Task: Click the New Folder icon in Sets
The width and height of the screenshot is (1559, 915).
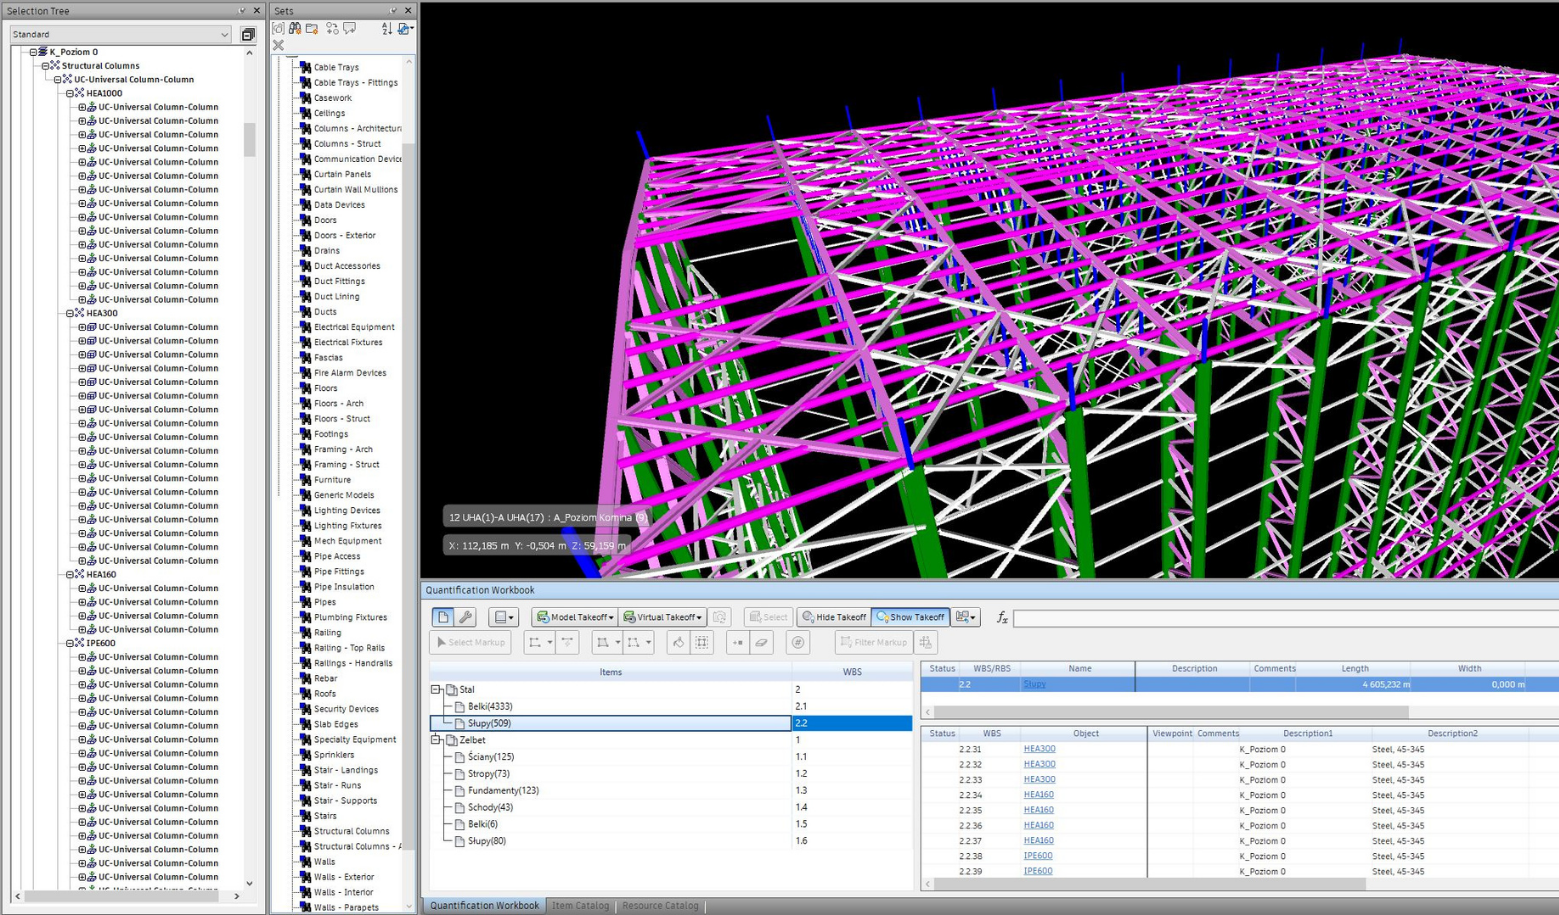Action: [x=312, y=29]
